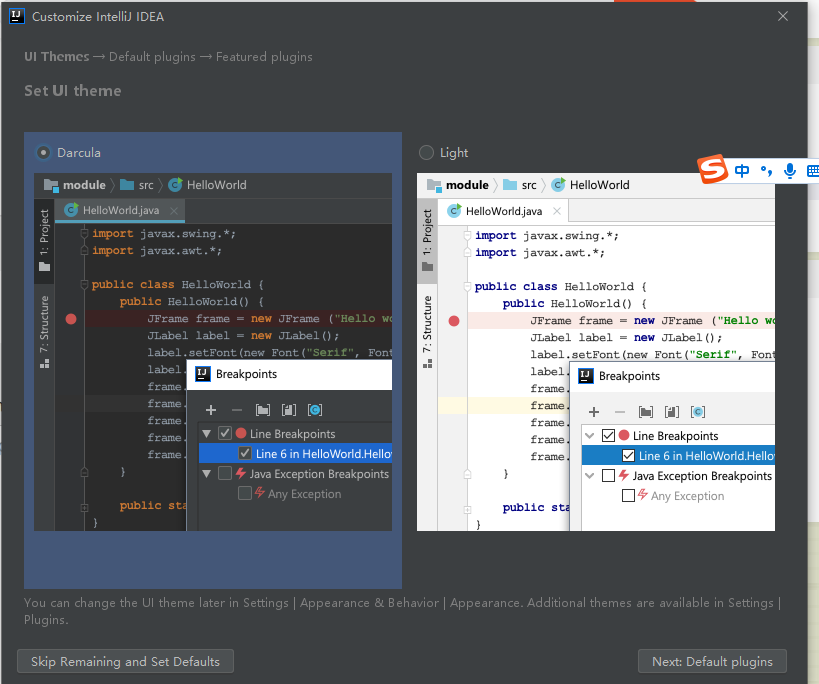The width and height of the screenshot is (819, 684).
Task: Collapse Java Exception Breakpoints node in Light preview
Action: [x=590, y=476]
